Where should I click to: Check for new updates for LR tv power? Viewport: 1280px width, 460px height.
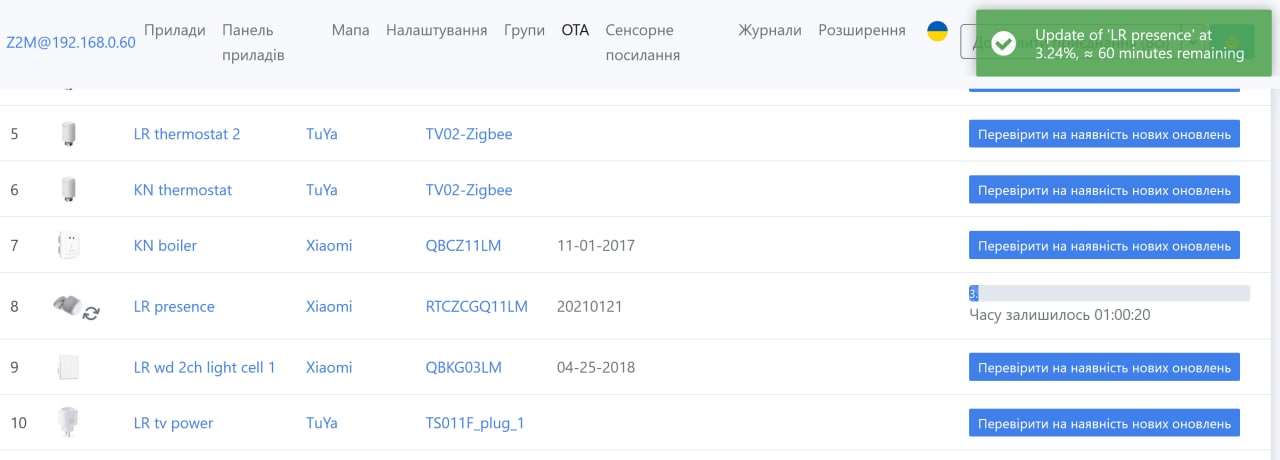(1104, 422)
